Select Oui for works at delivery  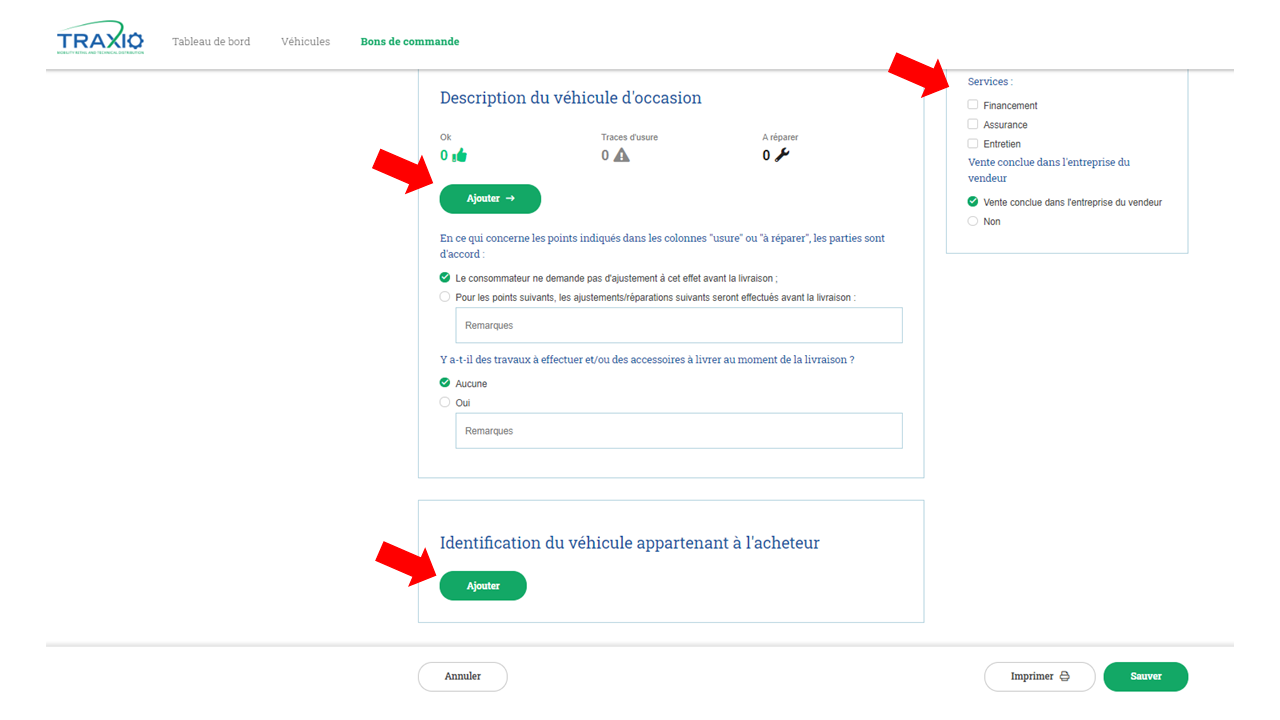pos(445,402)
